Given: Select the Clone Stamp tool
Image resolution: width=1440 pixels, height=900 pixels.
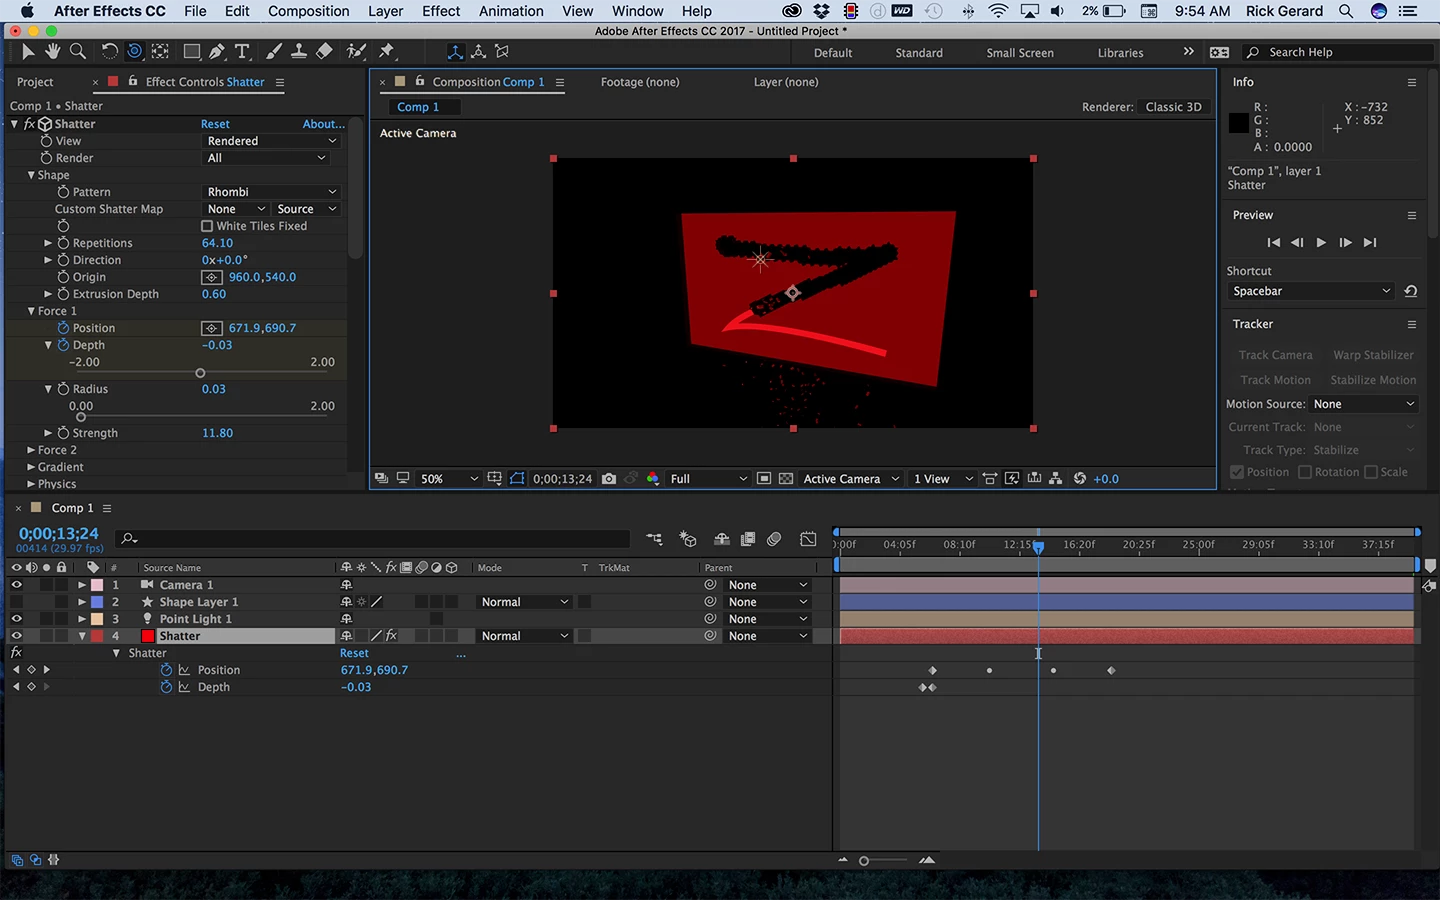Looking at the screenshot, I should click(x=298, y=52).
